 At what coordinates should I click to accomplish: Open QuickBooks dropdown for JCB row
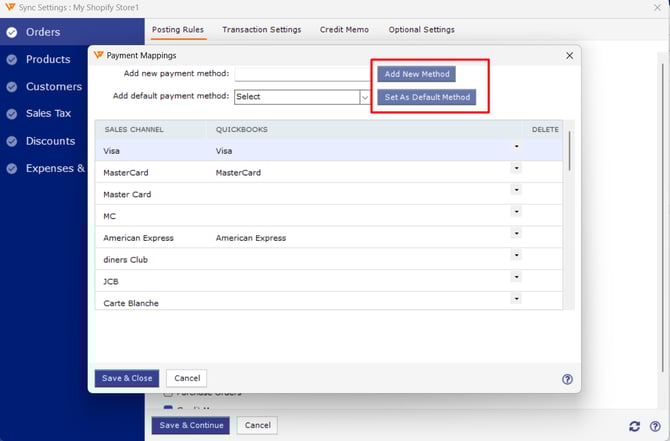tap(517, 277)
